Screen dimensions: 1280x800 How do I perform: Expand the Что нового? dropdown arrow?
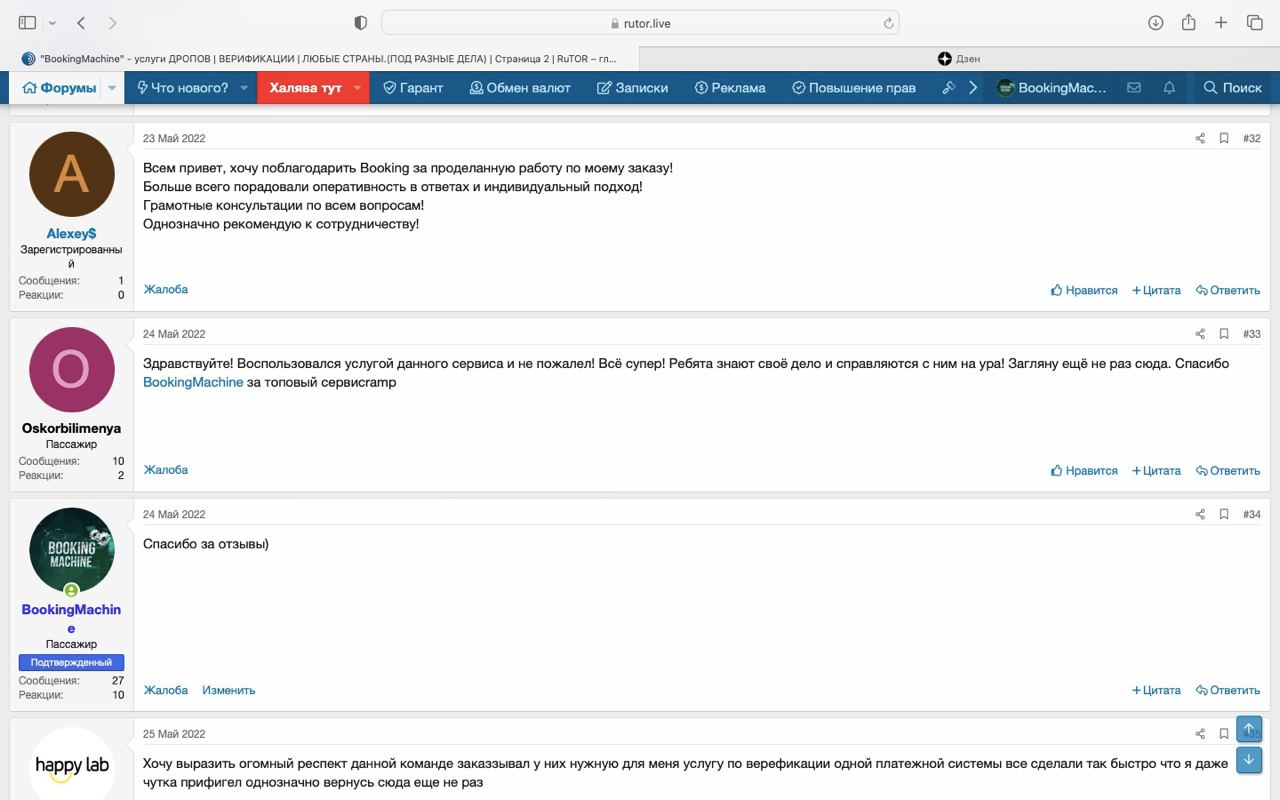point(244,88)
